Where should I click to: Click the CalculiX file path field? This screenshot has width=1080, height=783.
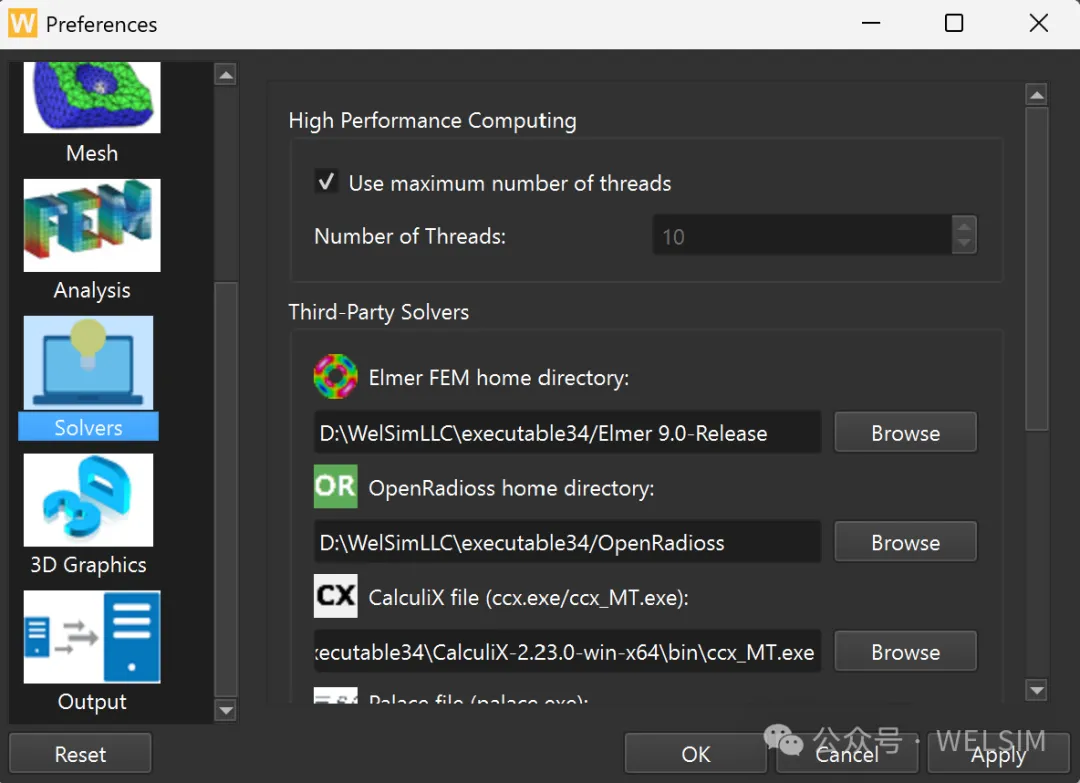tap(567, 651)
